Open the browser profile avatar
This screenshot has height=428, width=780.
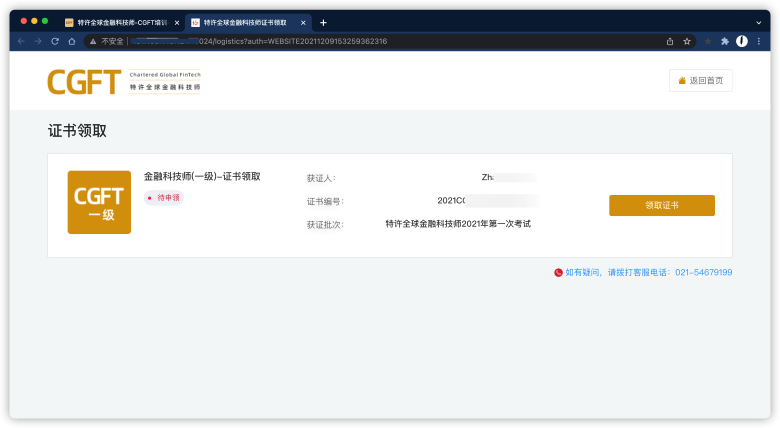pos(742,41)
